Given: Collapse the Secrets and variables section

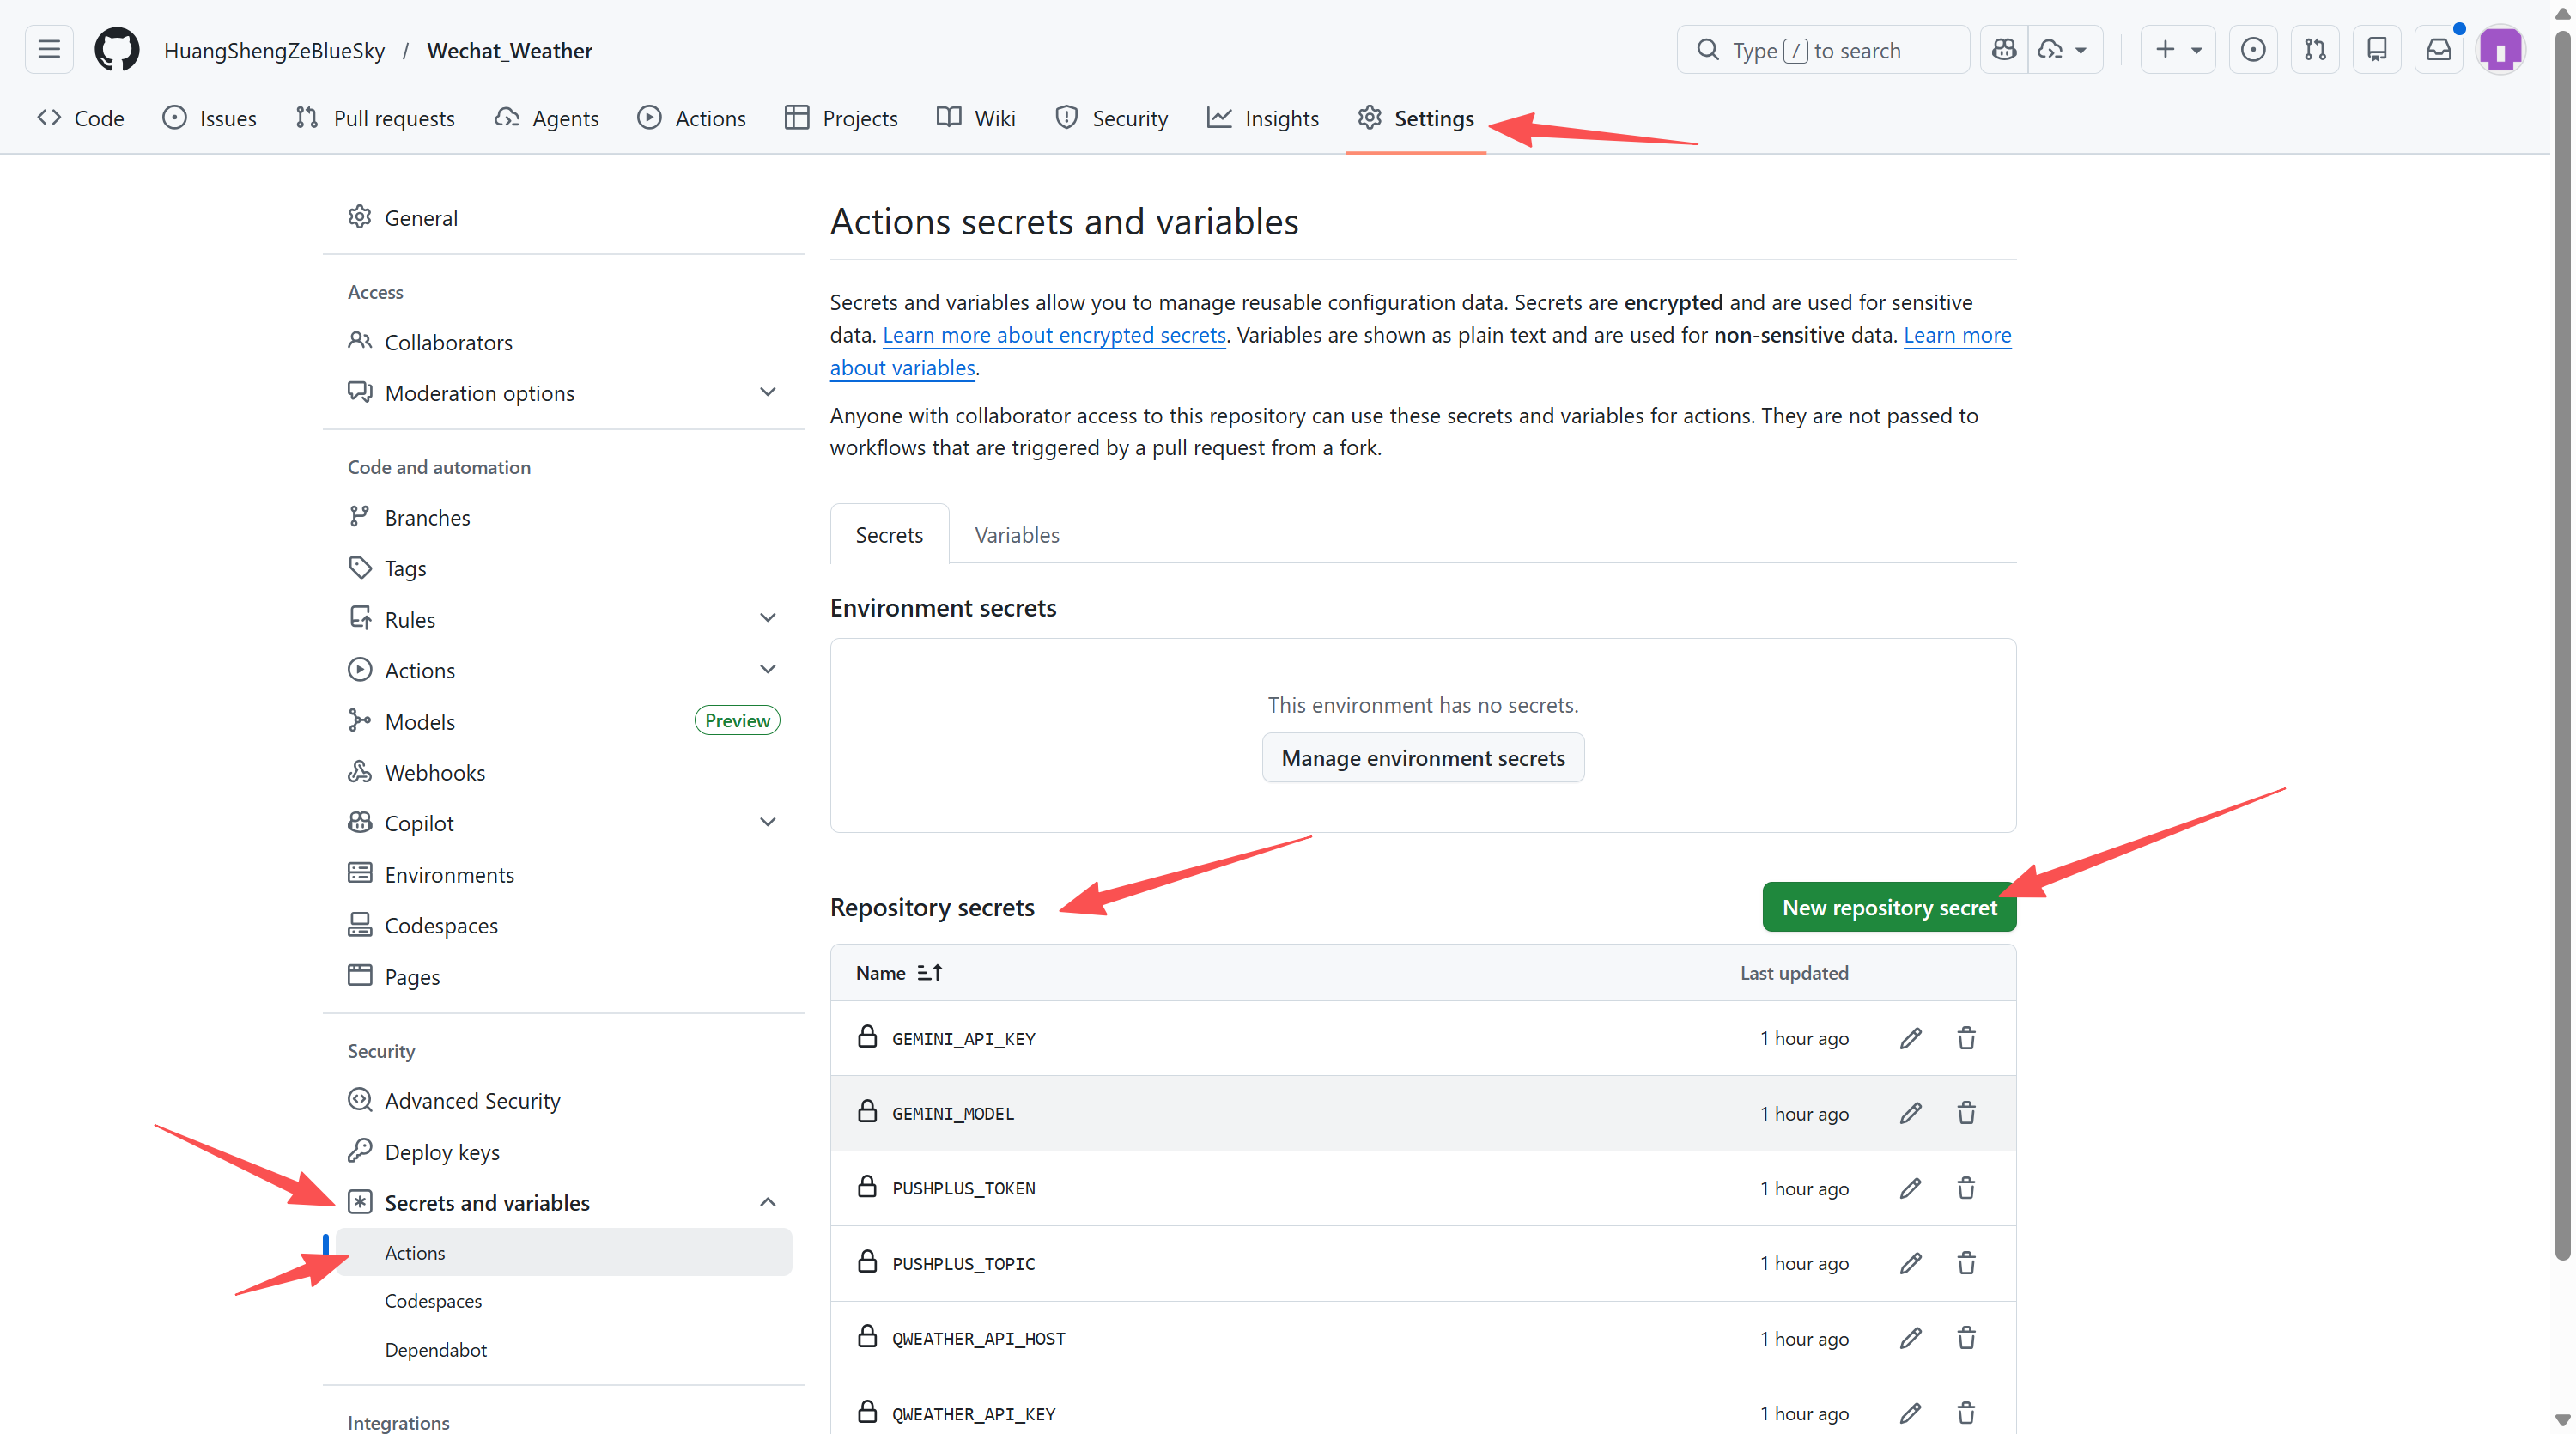Looking at the screenshot, I should tap(767, 1202).
